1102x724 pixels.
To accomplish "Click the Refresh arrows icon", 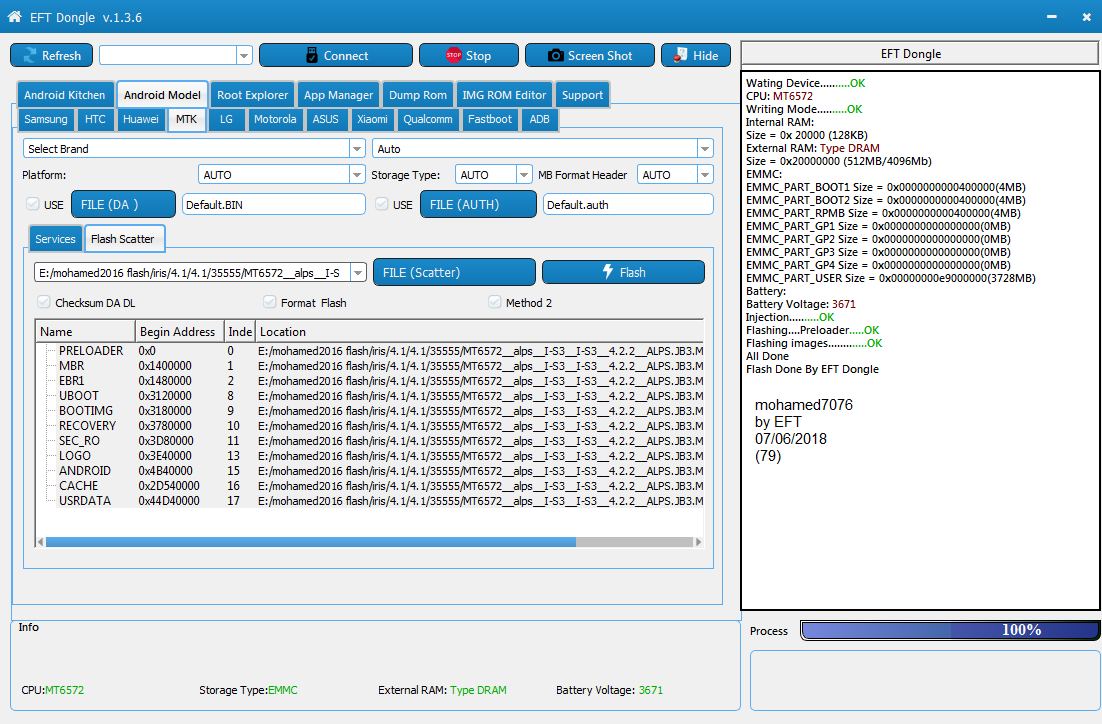I will tap(30, 56).
